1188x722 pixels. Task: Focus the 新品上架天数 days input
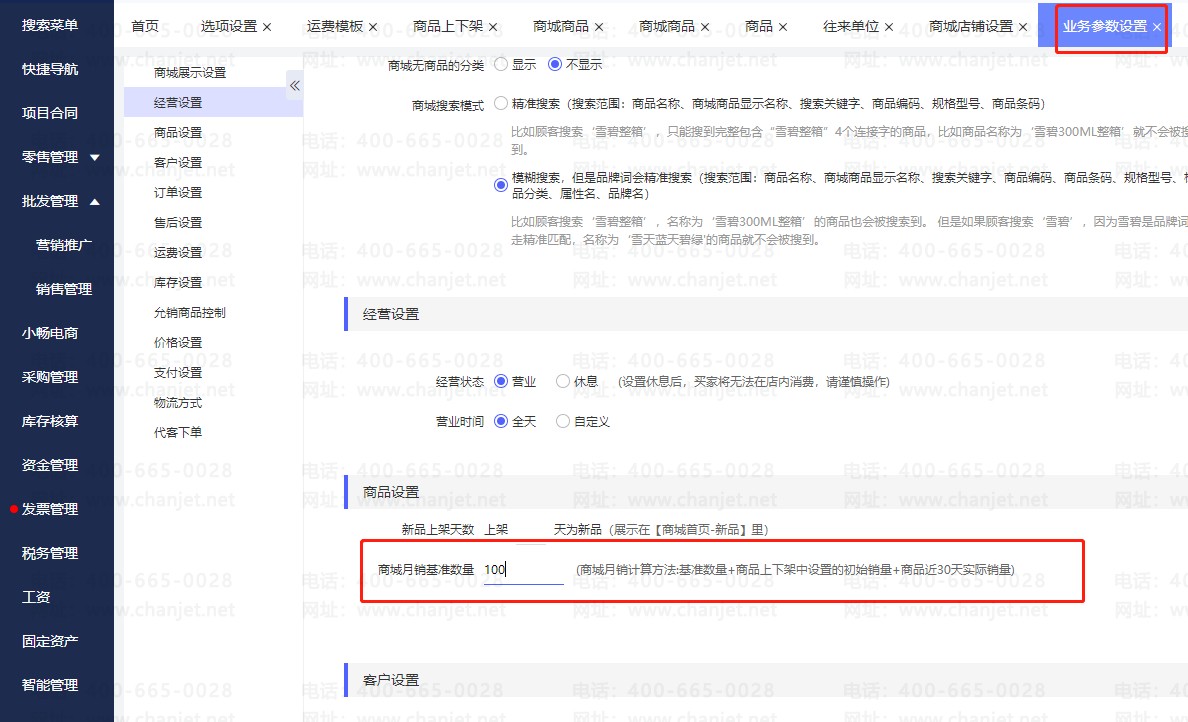pyautogui.click(x=530, y=530)
